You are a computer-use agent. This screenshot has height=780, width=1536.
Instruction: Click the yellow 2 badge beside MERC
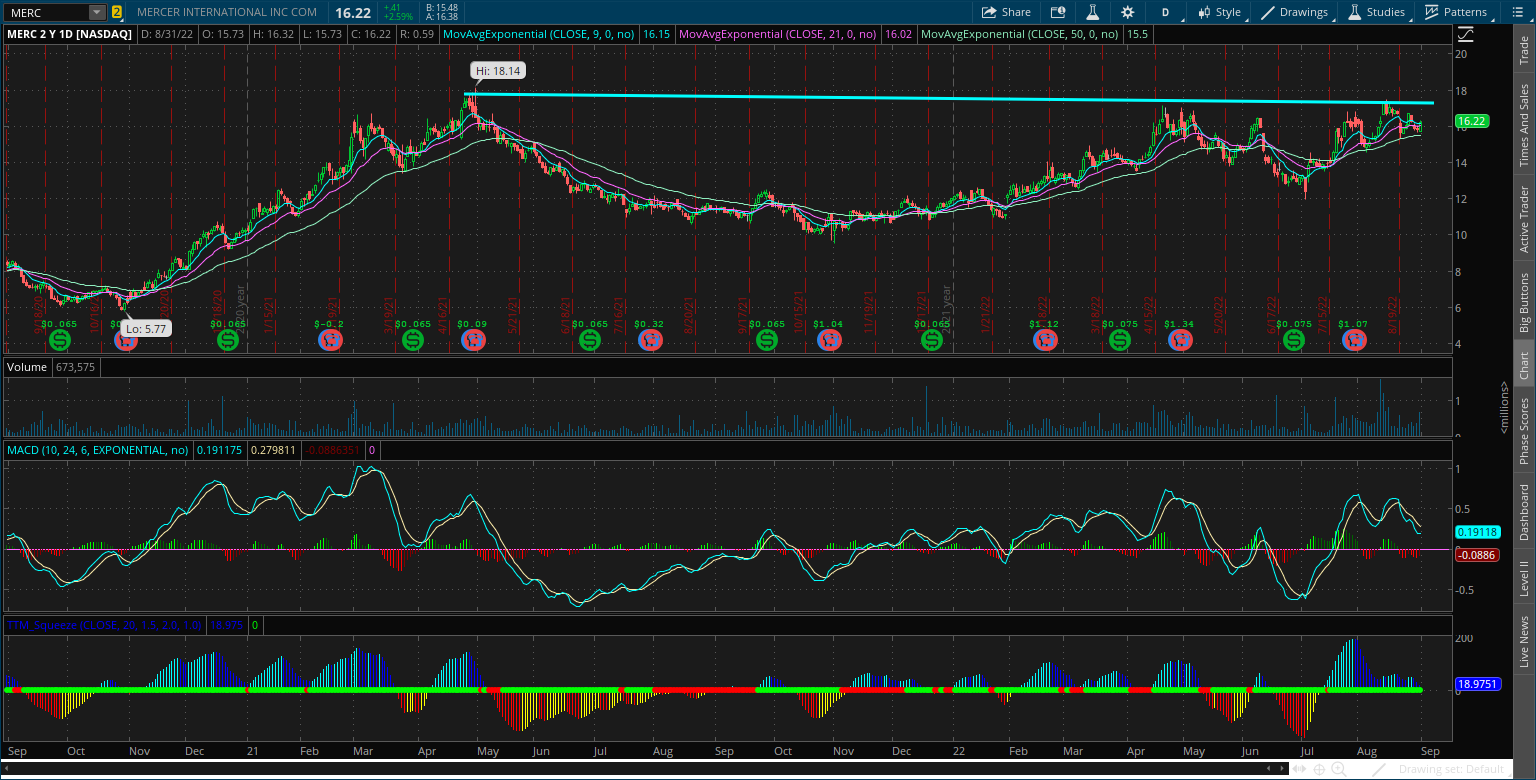(x=116, y=12)
